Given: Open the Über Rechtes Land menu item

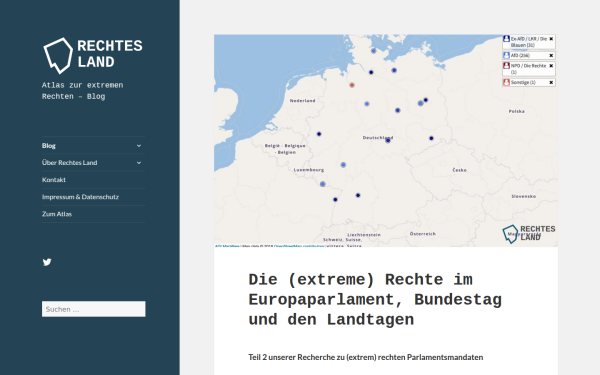Looking at the screenshot, I should click(x=70, y=163).
